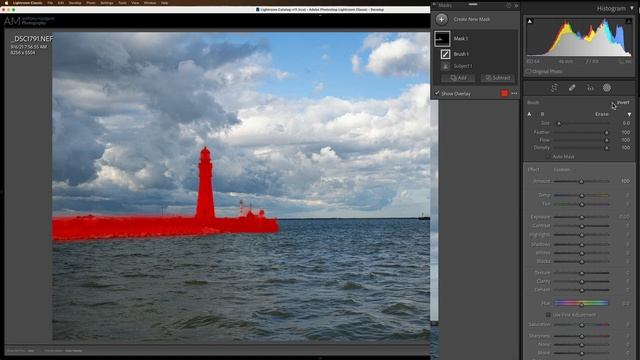The height and width of the screenshot is (360, 640).
Task: Adjust the Saturation slider
Action: pos(581,325)
